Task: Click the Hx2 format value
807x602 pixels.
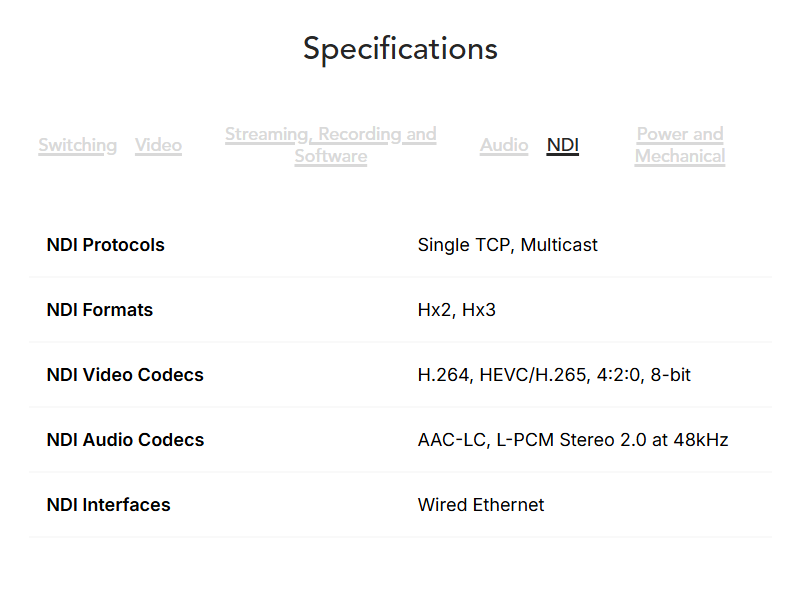Action: [x=433, y=310]
